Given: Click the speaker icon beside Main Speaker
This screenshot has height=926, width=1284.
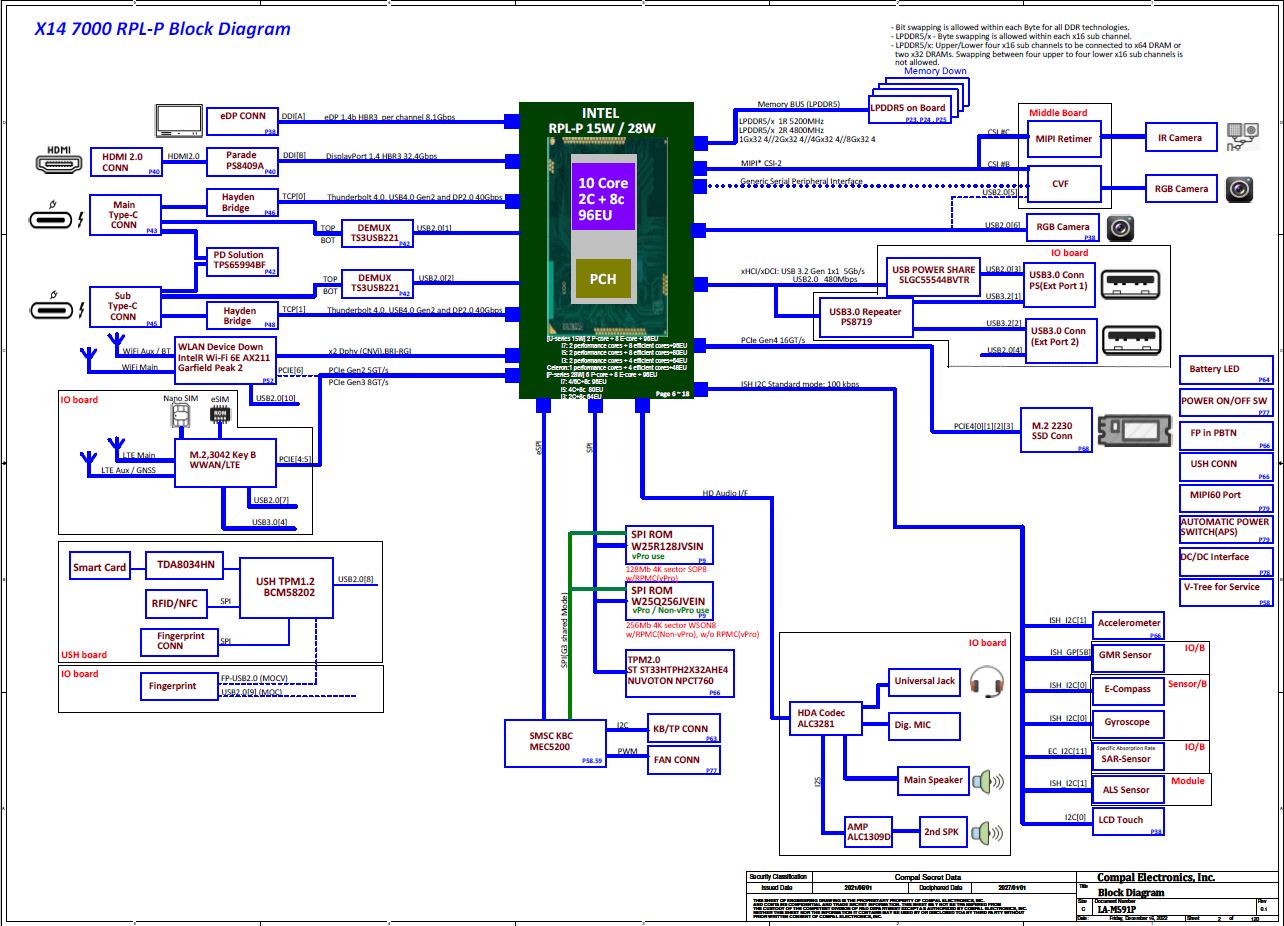Looking at the screenshot, I should (x=989, y=781).
